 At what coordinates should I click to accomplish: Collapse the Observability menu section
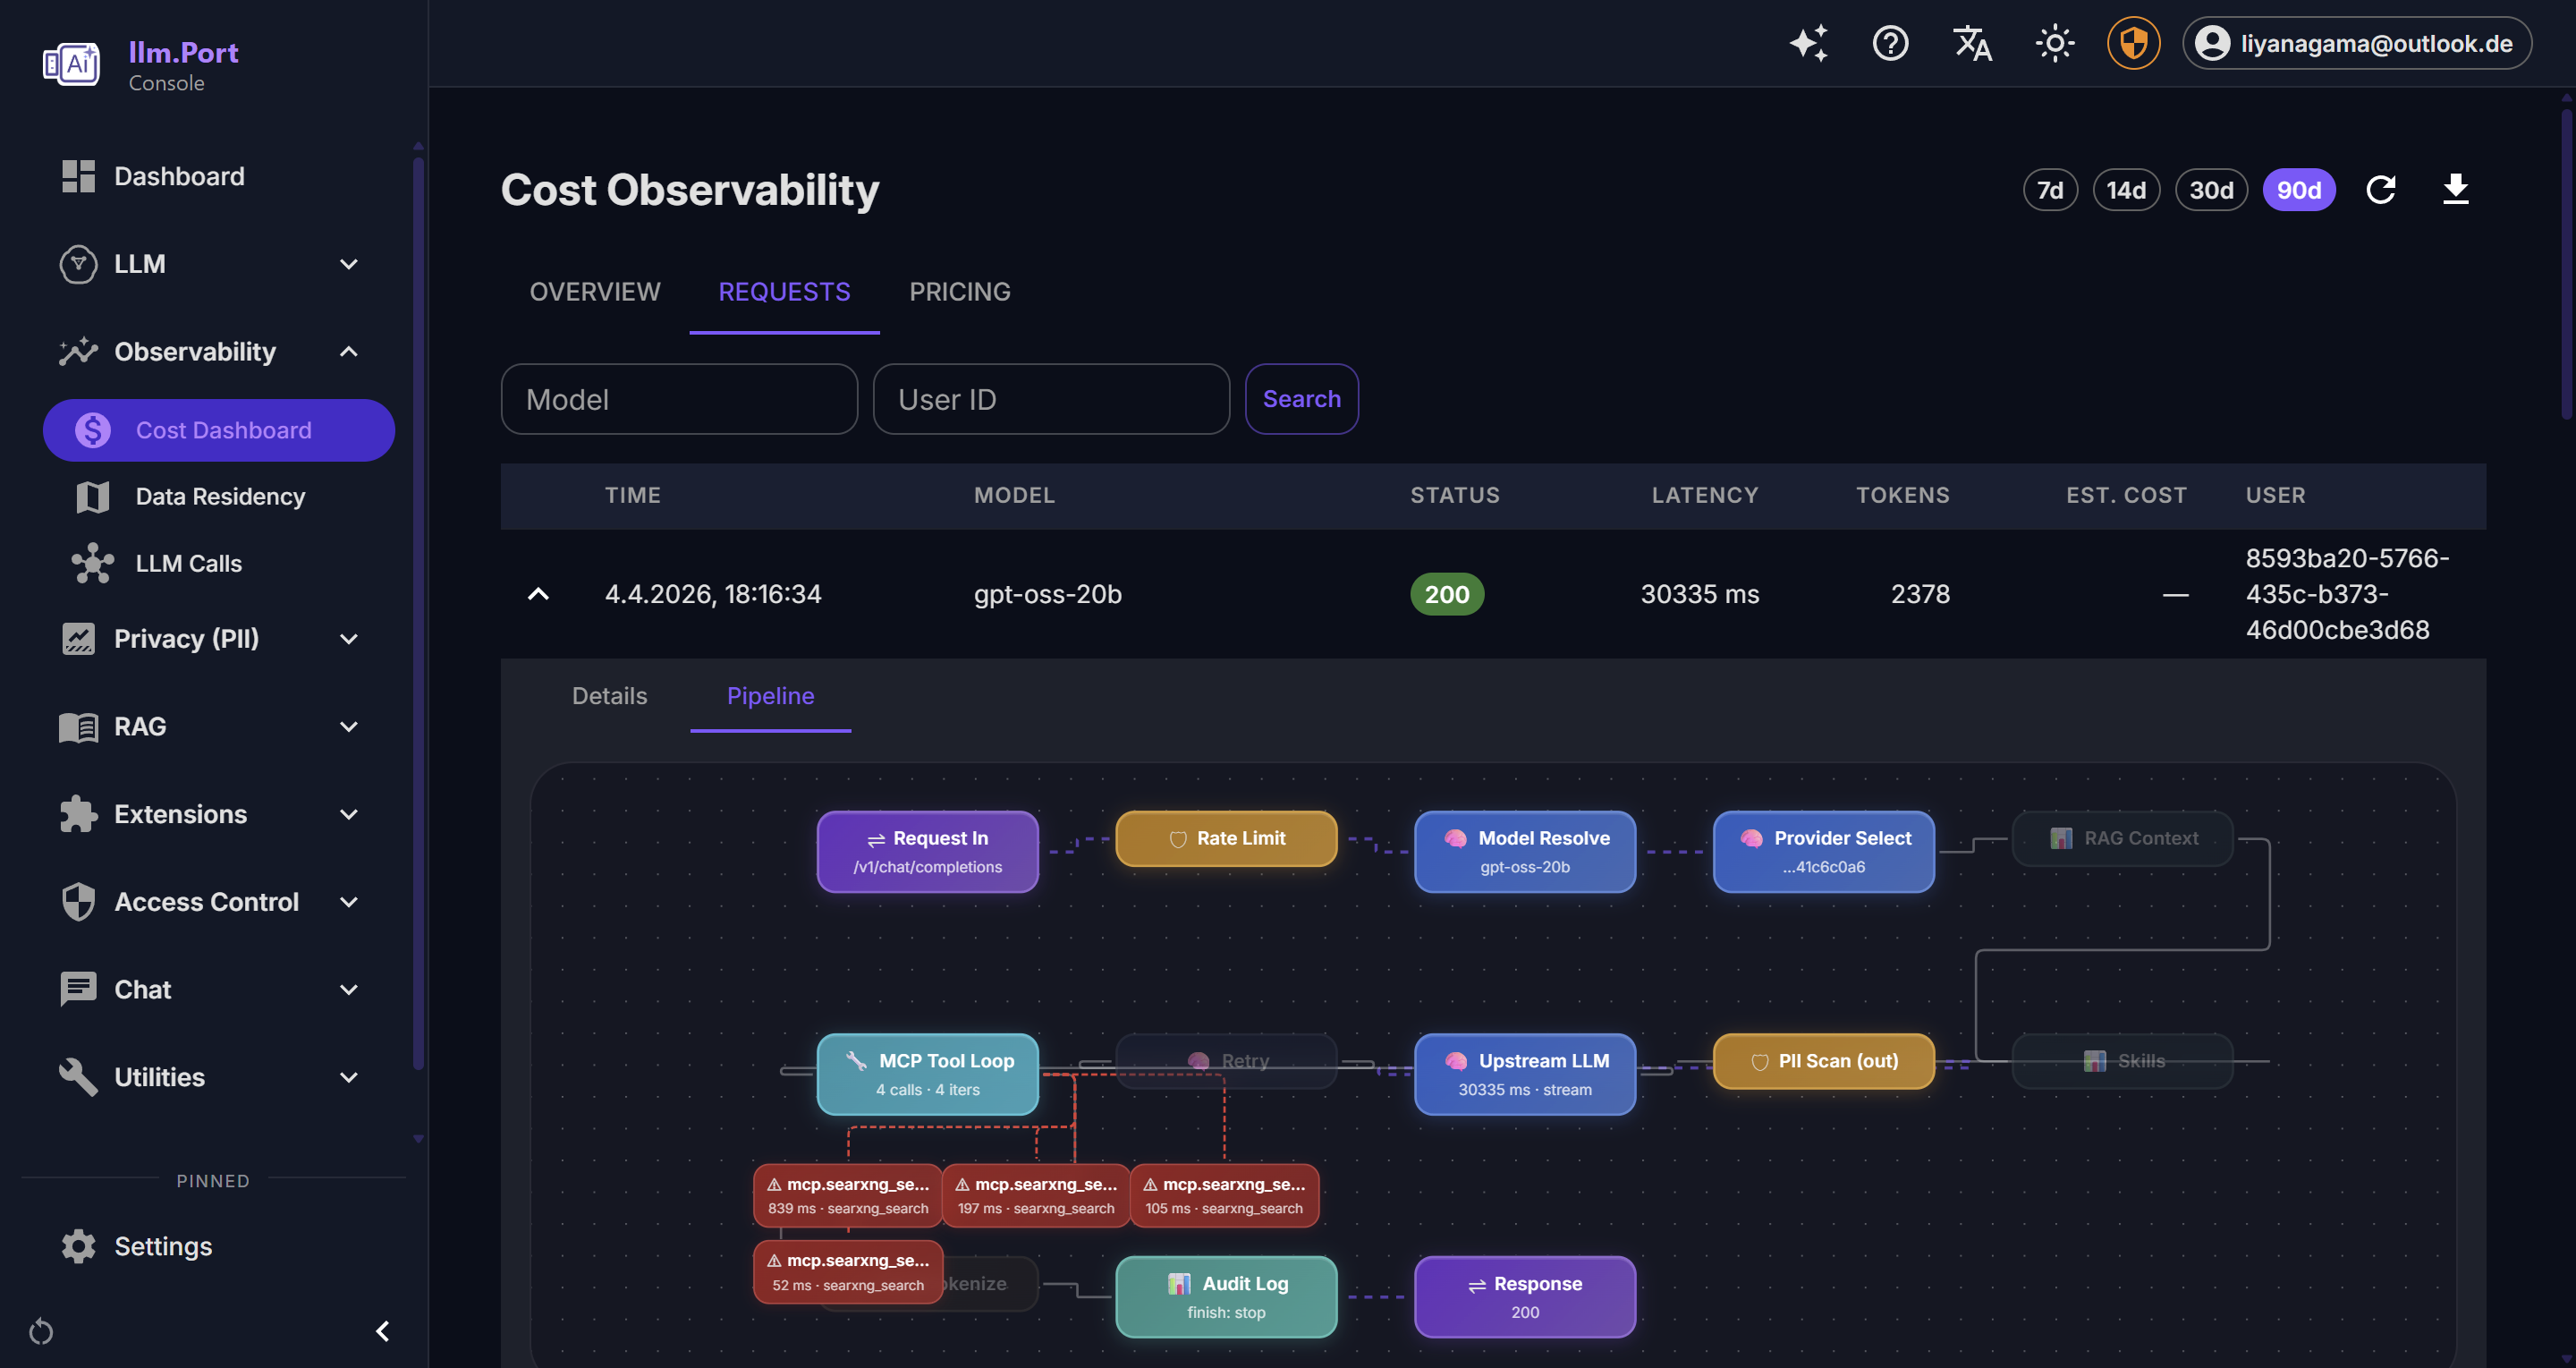click(349, 351)
